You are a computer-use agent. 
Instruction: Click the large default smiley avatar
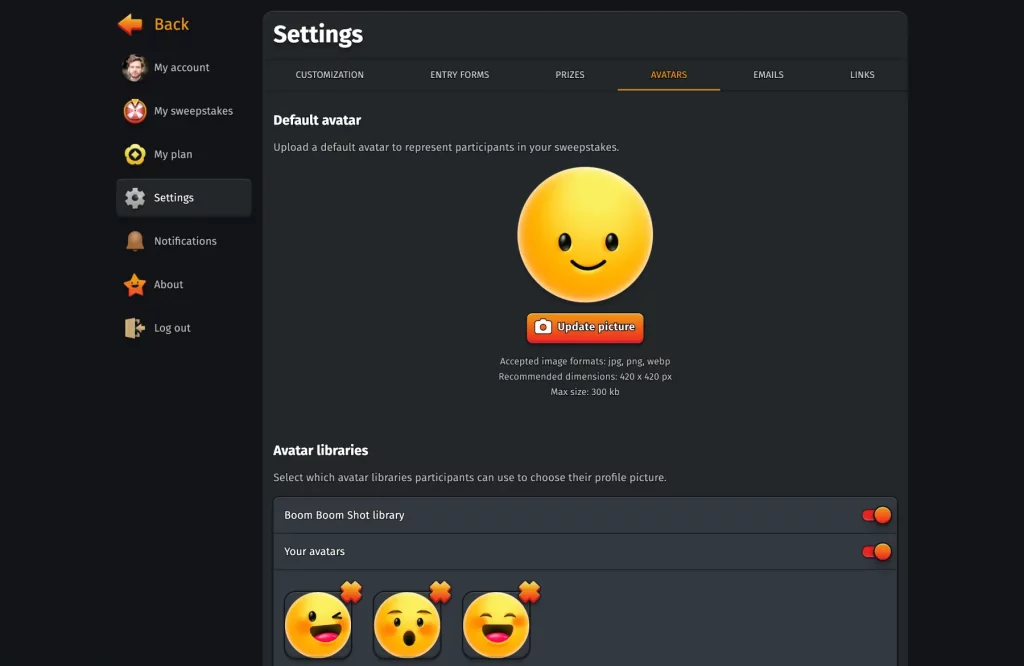pos(585,235)
